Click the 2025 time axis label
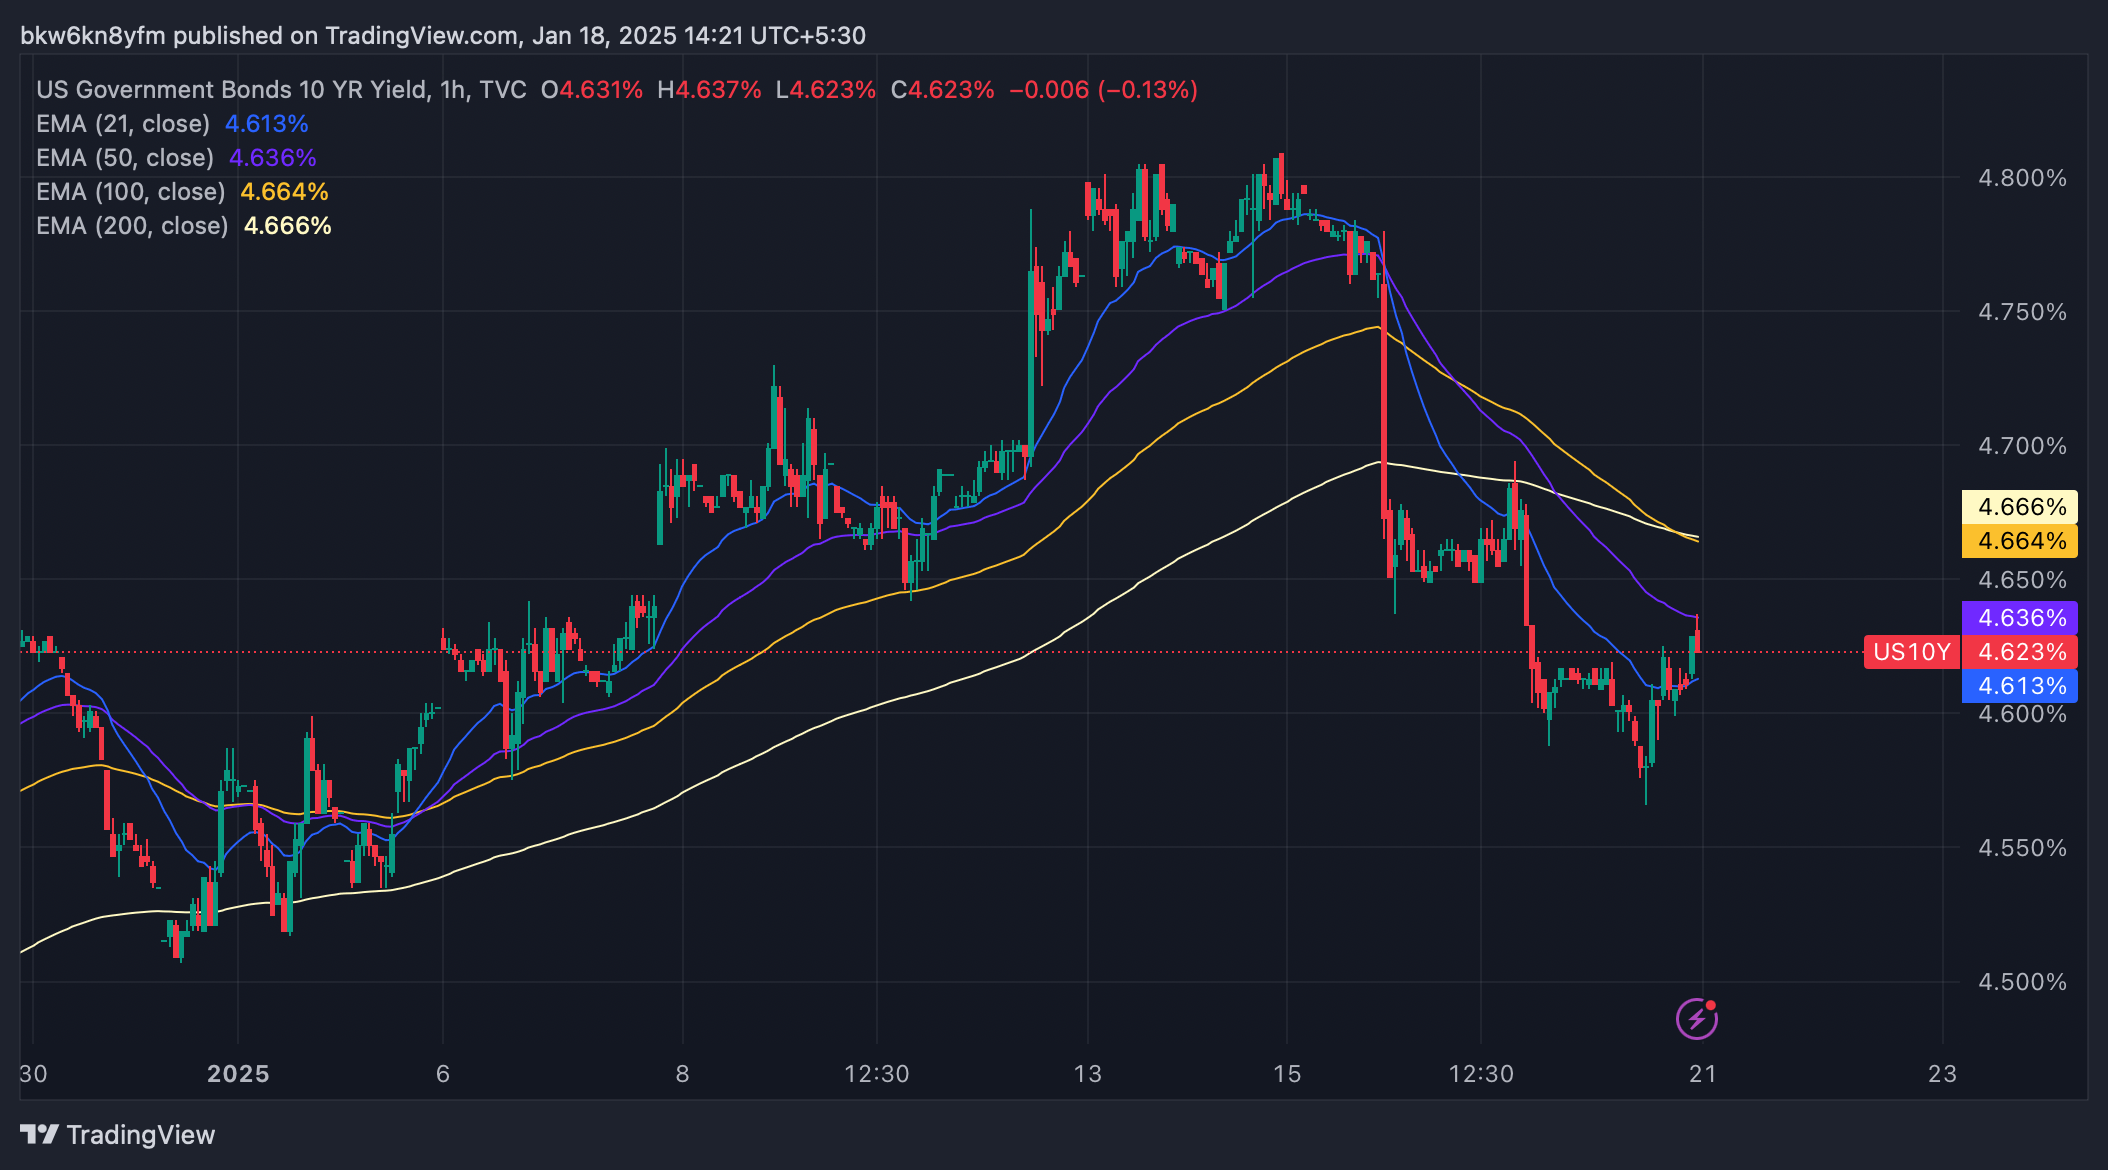Screen dimensions: 2108x1170 pyautogui.click(x=238, y=1074)
